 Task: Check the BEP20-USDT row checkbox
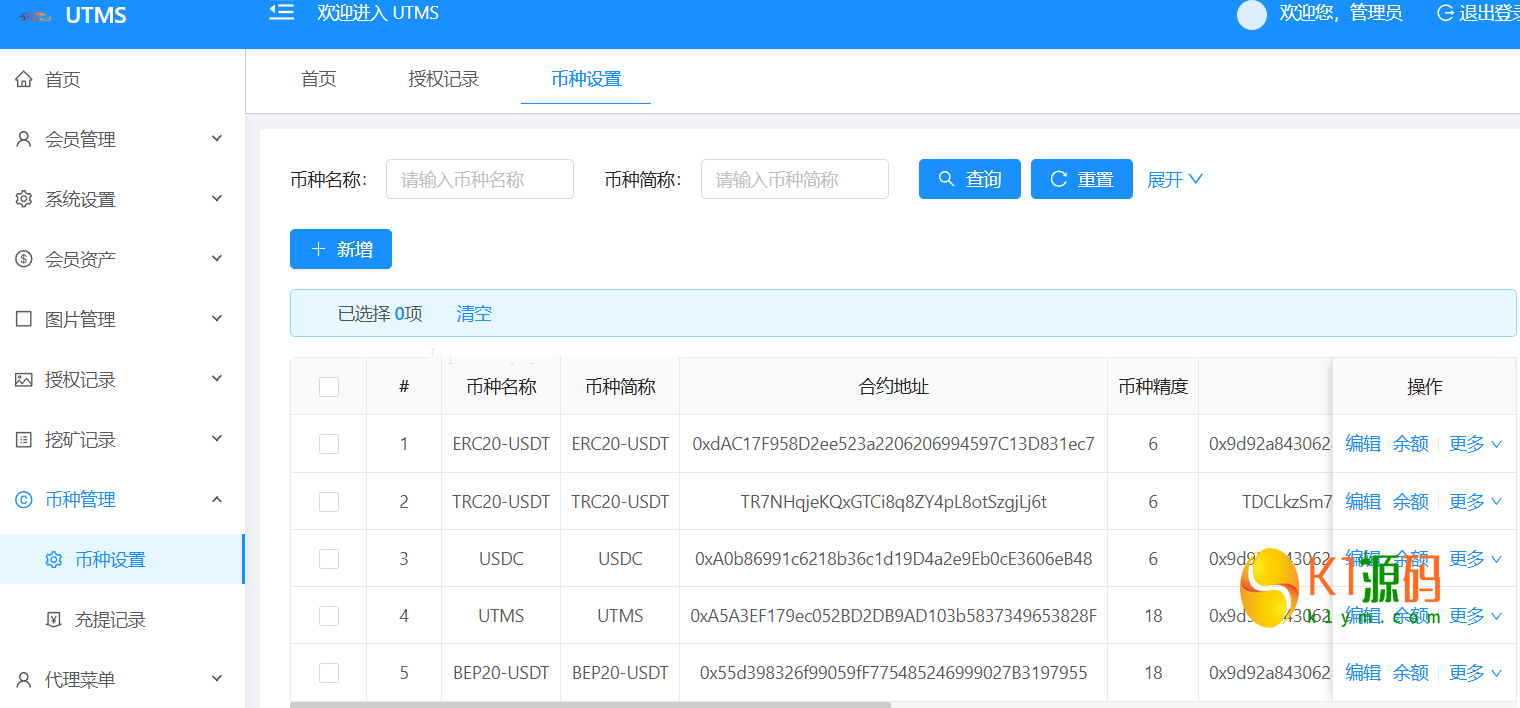pyautogui.click(x=329, y=673)
